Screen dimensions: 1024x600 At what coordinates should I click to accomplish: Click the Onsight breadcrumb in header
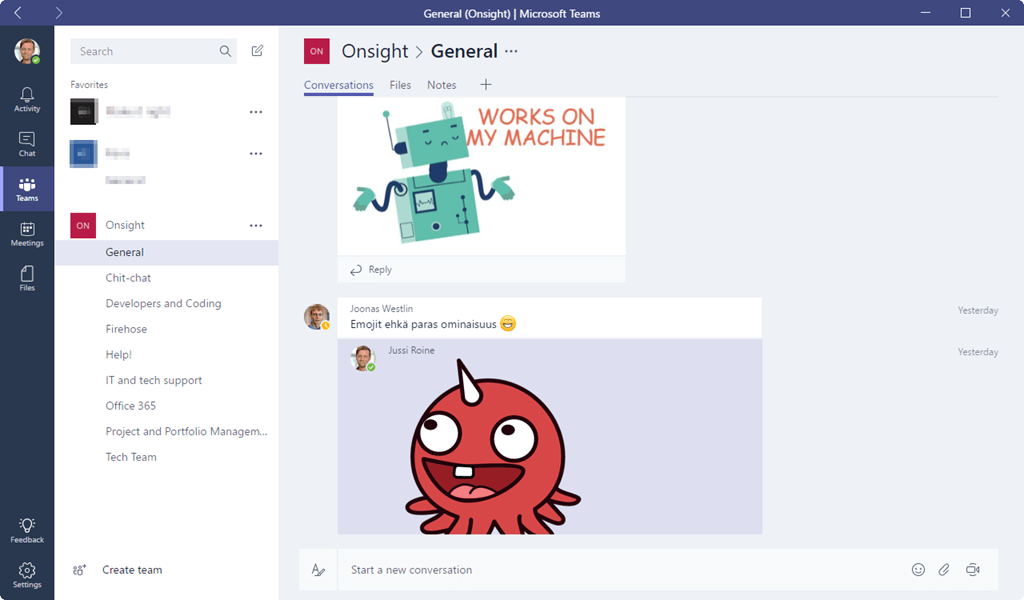(375, 51)
